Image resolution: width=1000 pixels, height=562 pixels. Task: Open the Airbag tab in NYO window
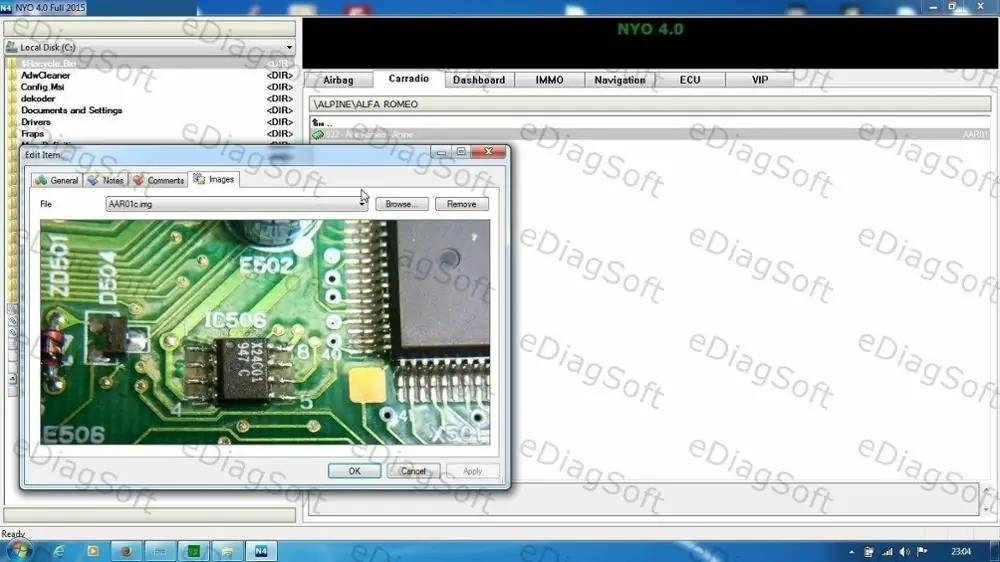[338, 80]
